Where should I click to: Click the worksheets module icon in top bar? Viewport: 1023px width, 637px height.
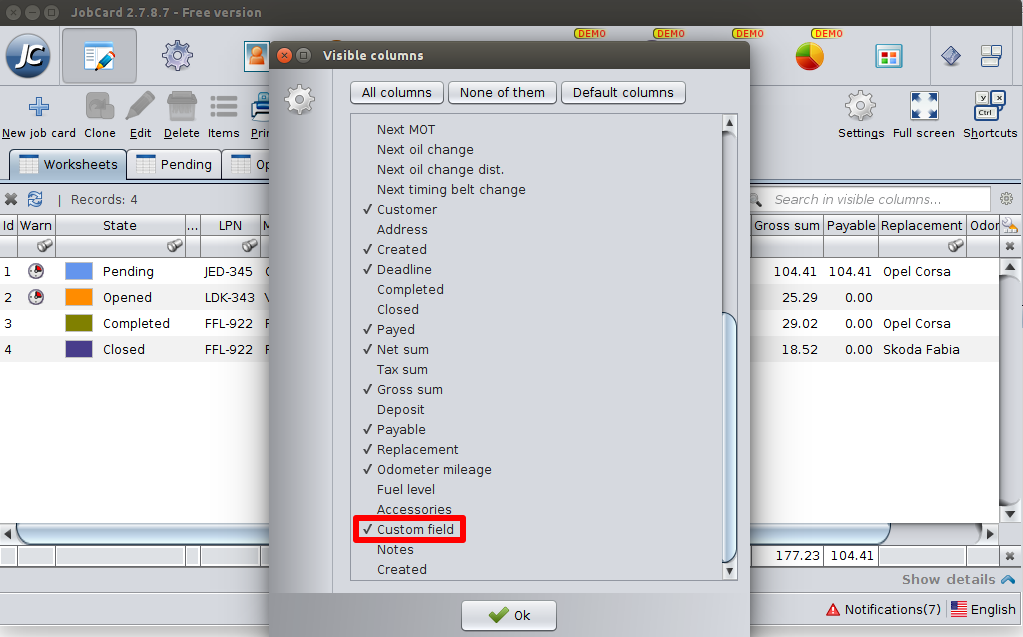99,56
